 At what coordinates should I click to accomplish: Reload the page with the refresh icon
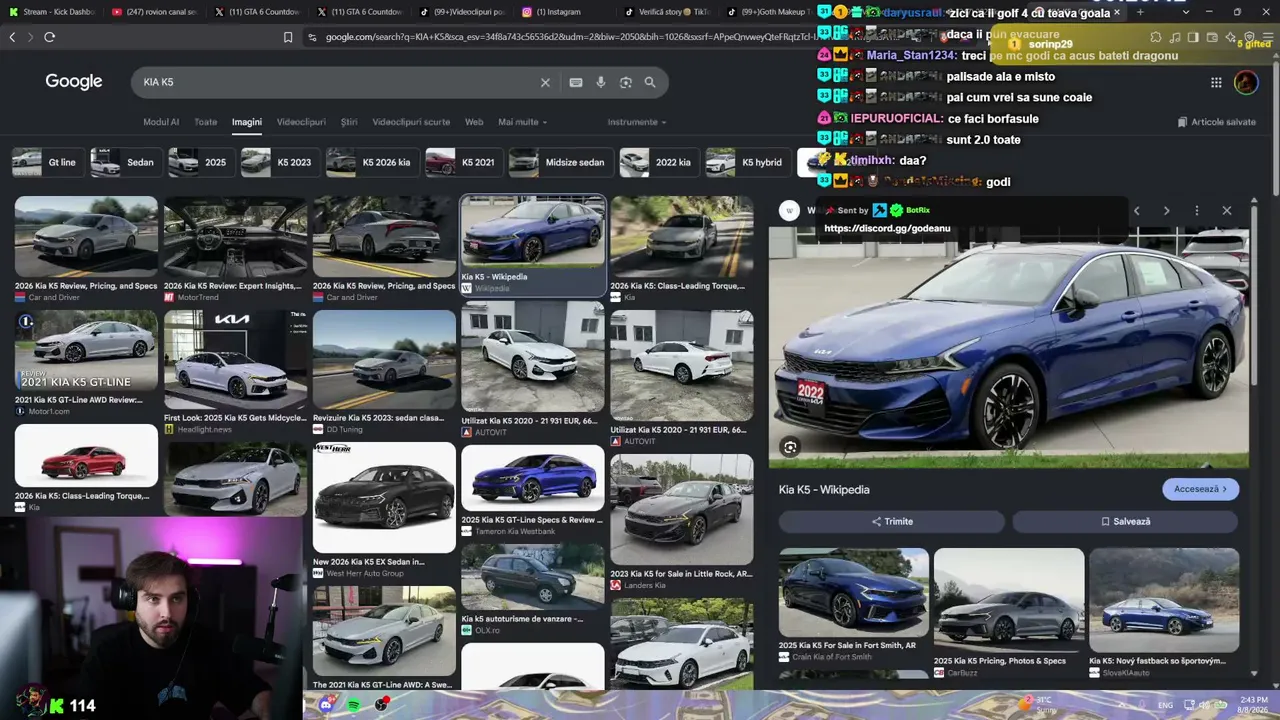coord(49,37)
